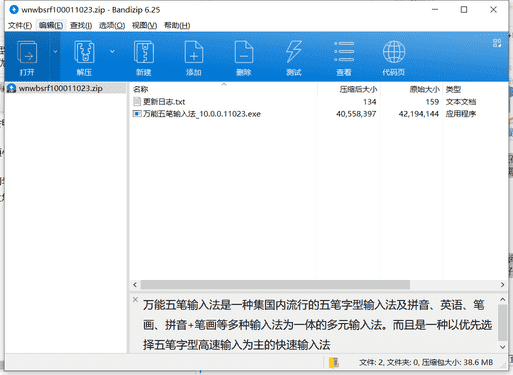This screenshot has width=513, height=375.
Task: Click the exe icon beside 万能五笔输入法
Action: (137, 114)
